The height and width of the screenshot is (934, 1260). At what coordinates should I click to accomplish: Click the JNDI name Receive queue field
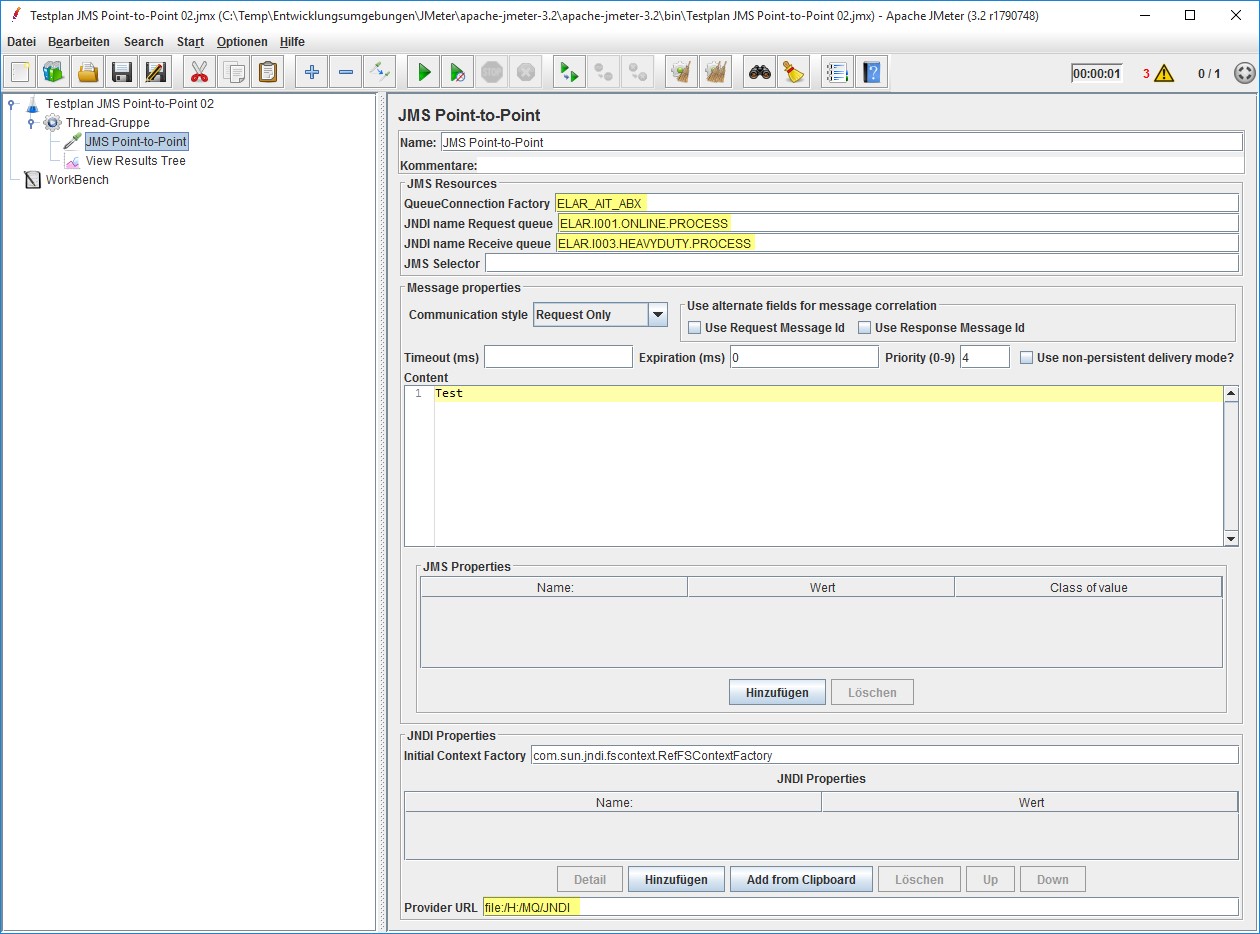pyautogui.click(x=897, y=243)
